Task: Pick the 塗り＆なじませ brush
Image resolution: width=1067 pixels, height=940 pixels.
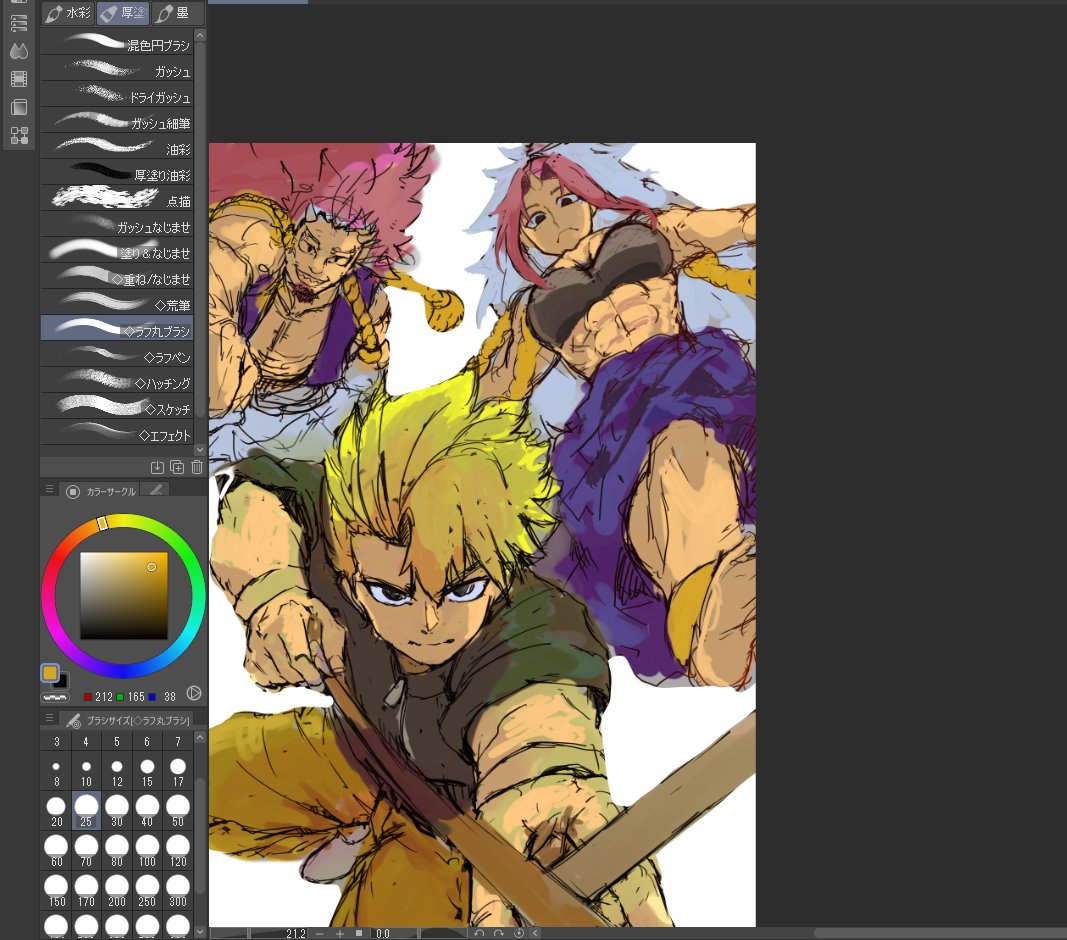Action: pos(117,250)
